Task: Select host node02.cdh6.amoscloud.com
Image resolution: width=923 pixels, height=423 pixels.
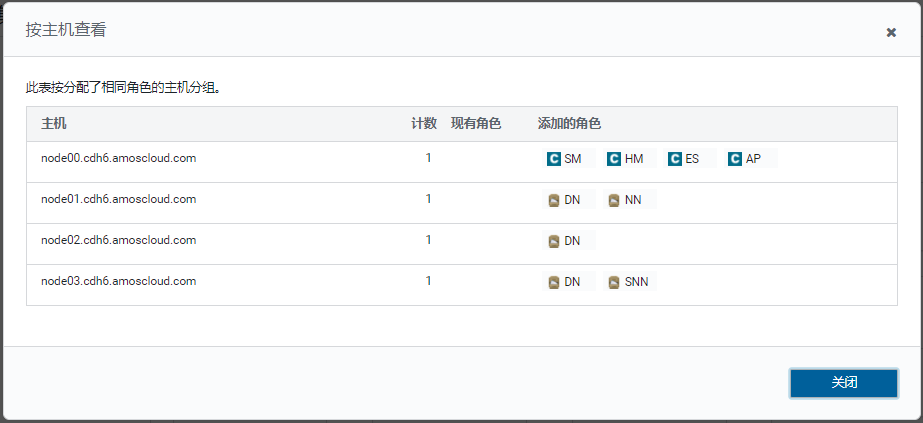Action: [x=118, y=240]
